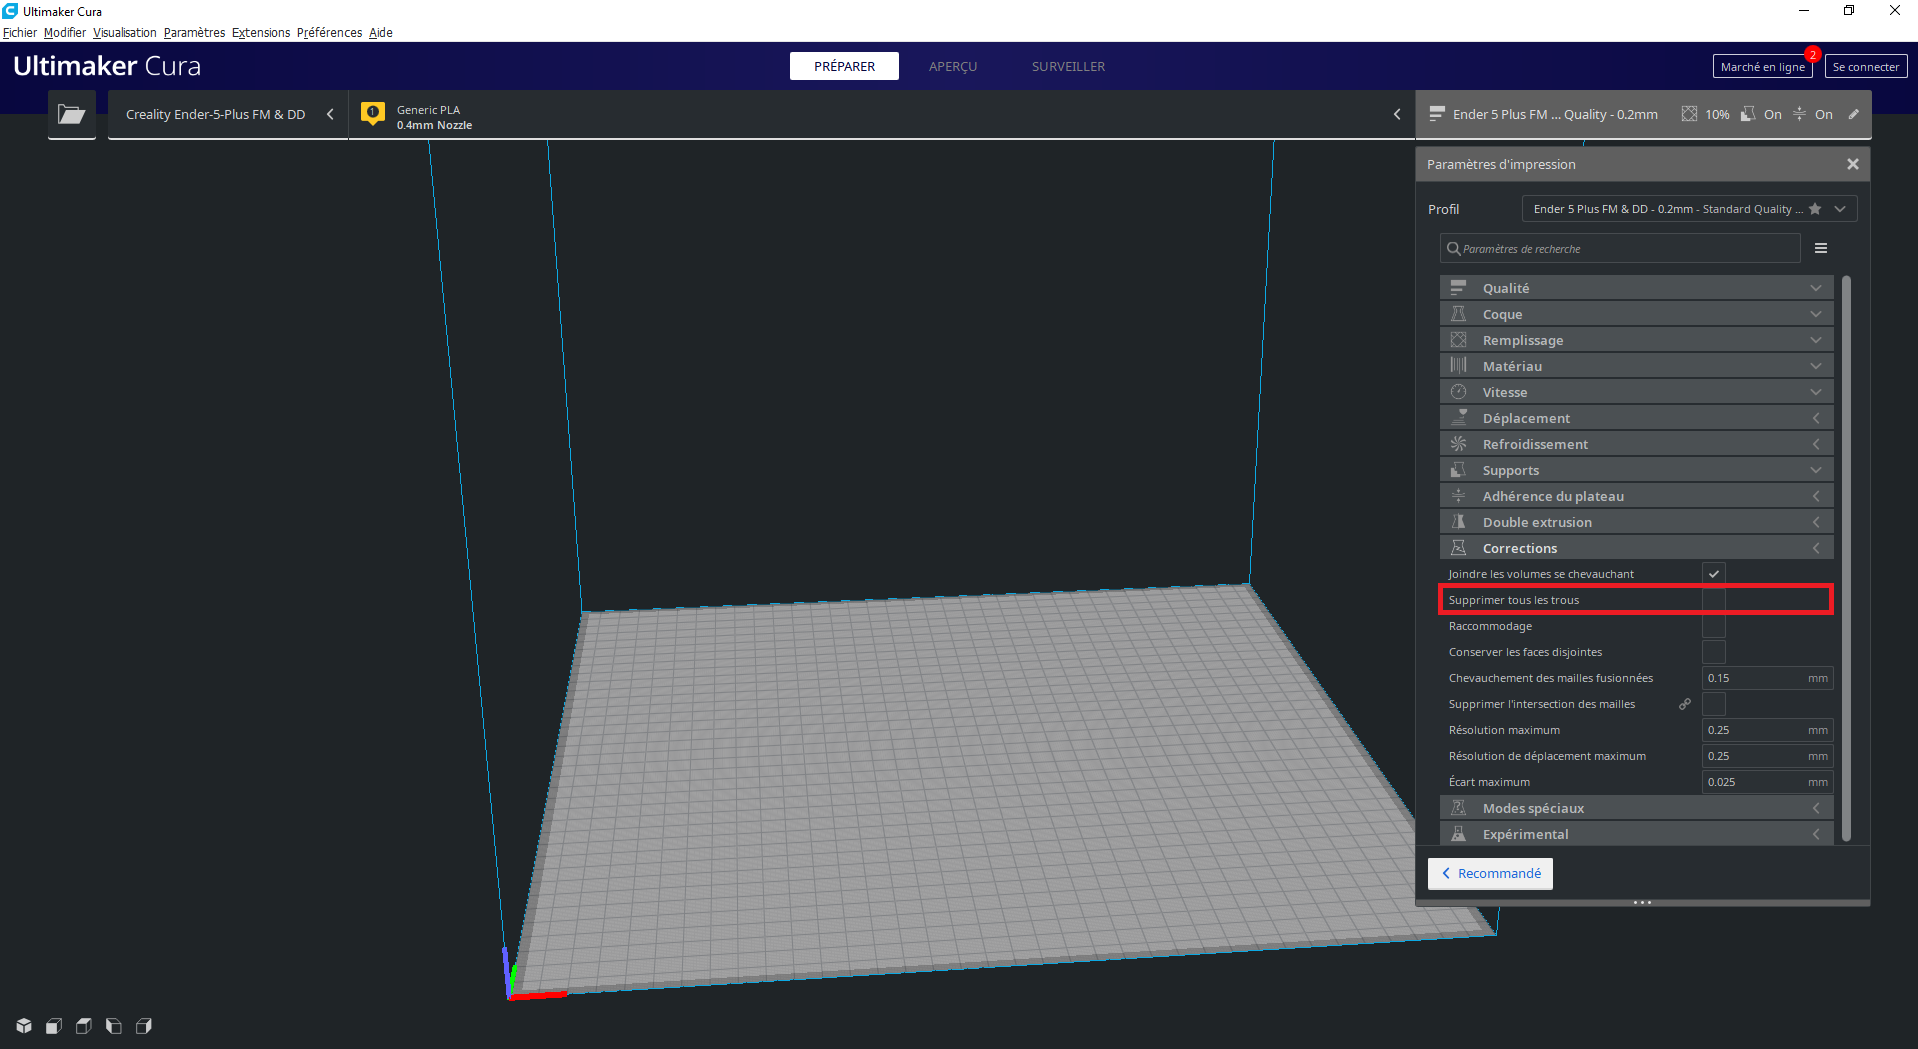Image resolution: width=1918 pixels, height=1049 pixels.
Task: Expand the Adhérence du plateau section
Action: click(1637, 496)
